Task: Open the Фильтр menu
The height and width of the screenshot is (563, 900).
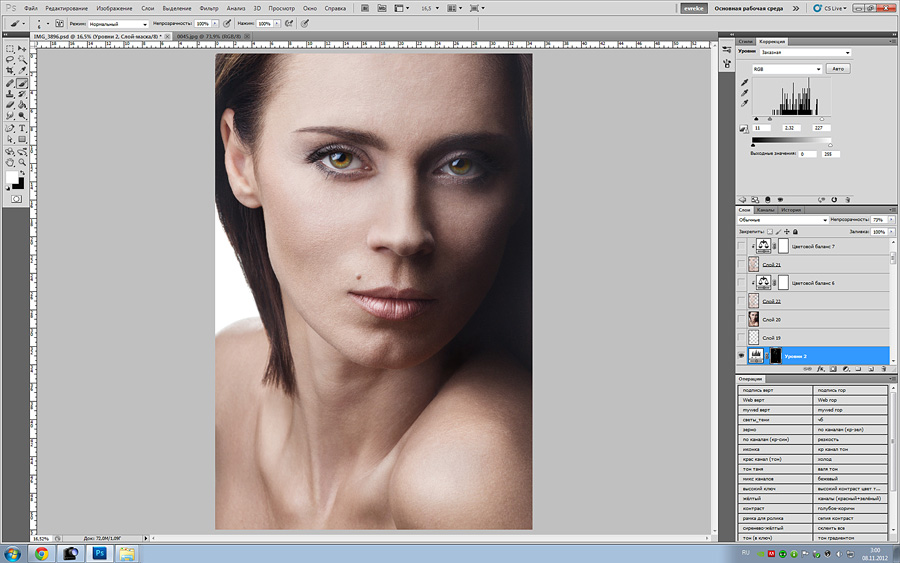Action: coord(208,7)
